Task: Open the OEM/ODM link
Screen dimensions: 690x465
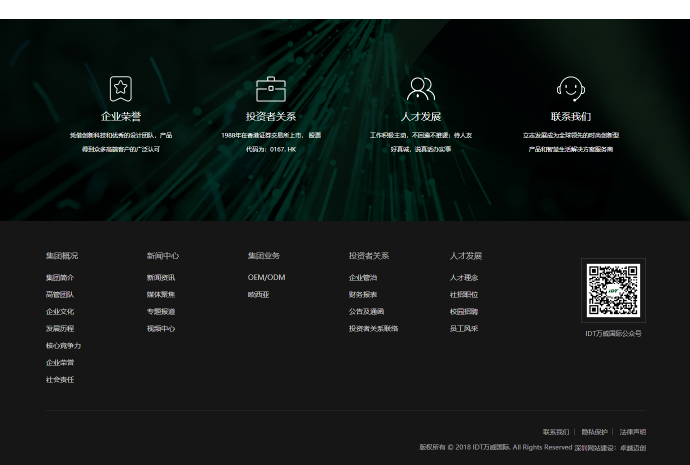Action: click(x=266, y=277)
